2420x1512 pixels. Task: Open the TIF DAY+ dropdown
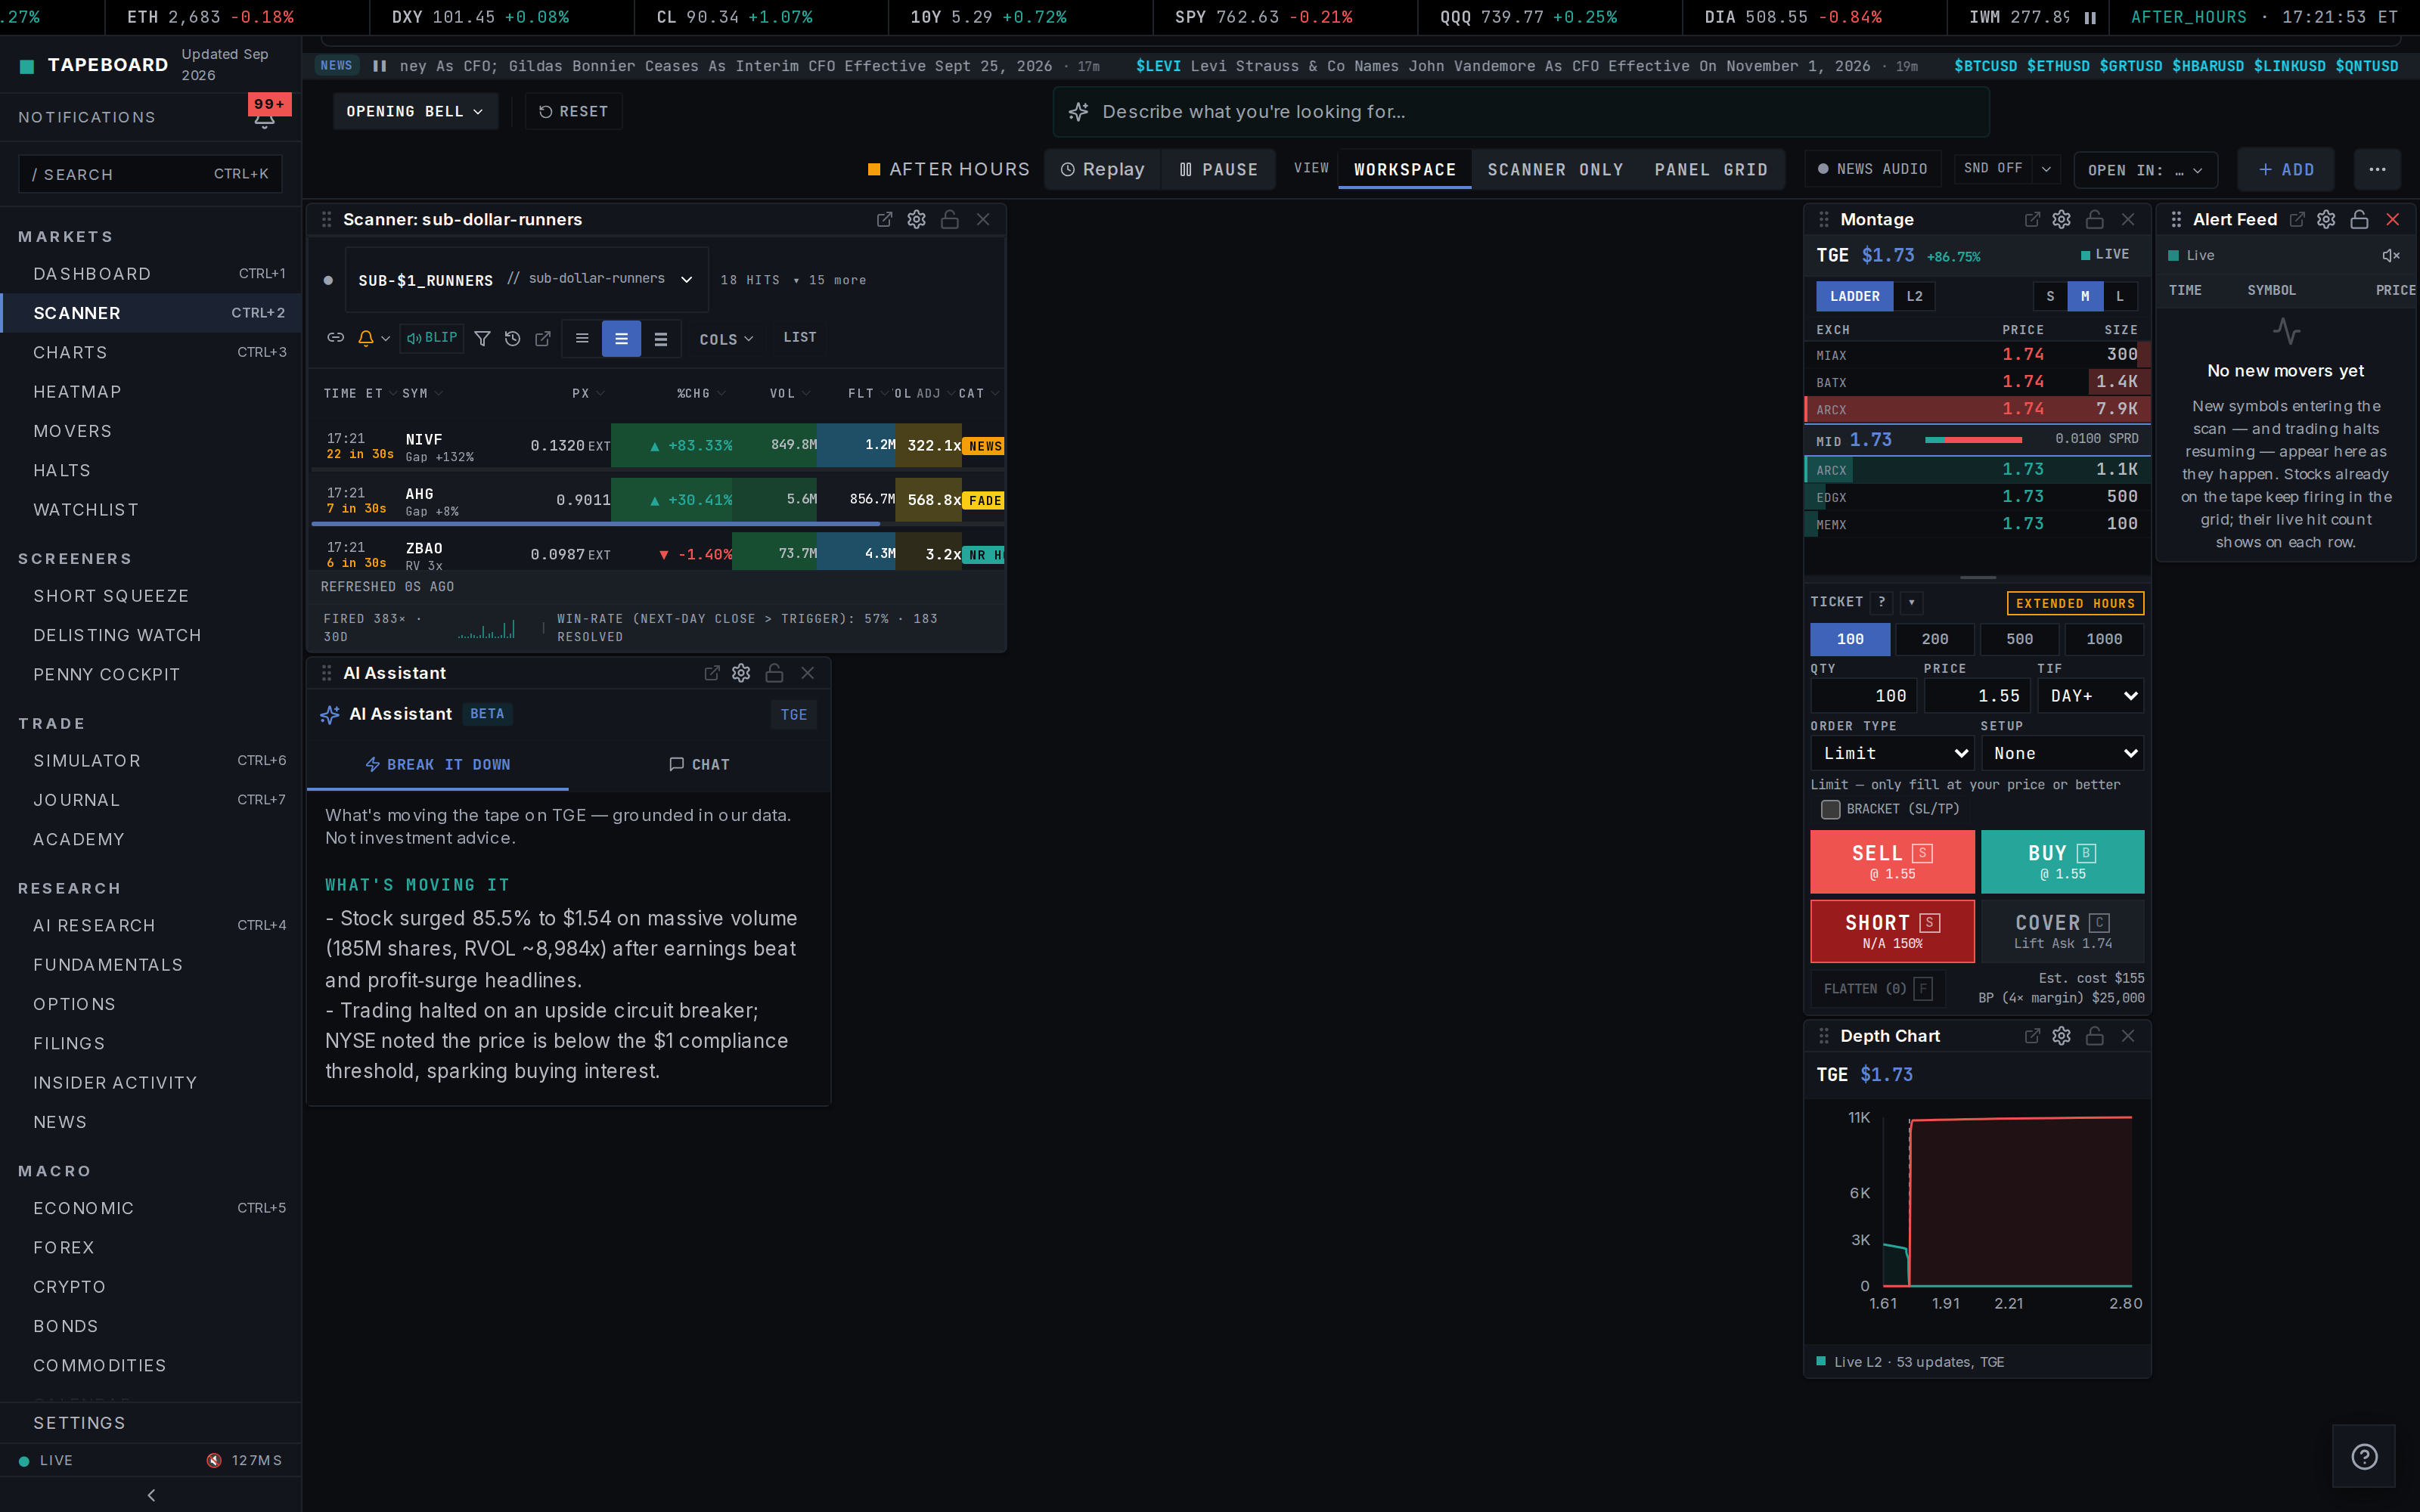click(2091, 696)
